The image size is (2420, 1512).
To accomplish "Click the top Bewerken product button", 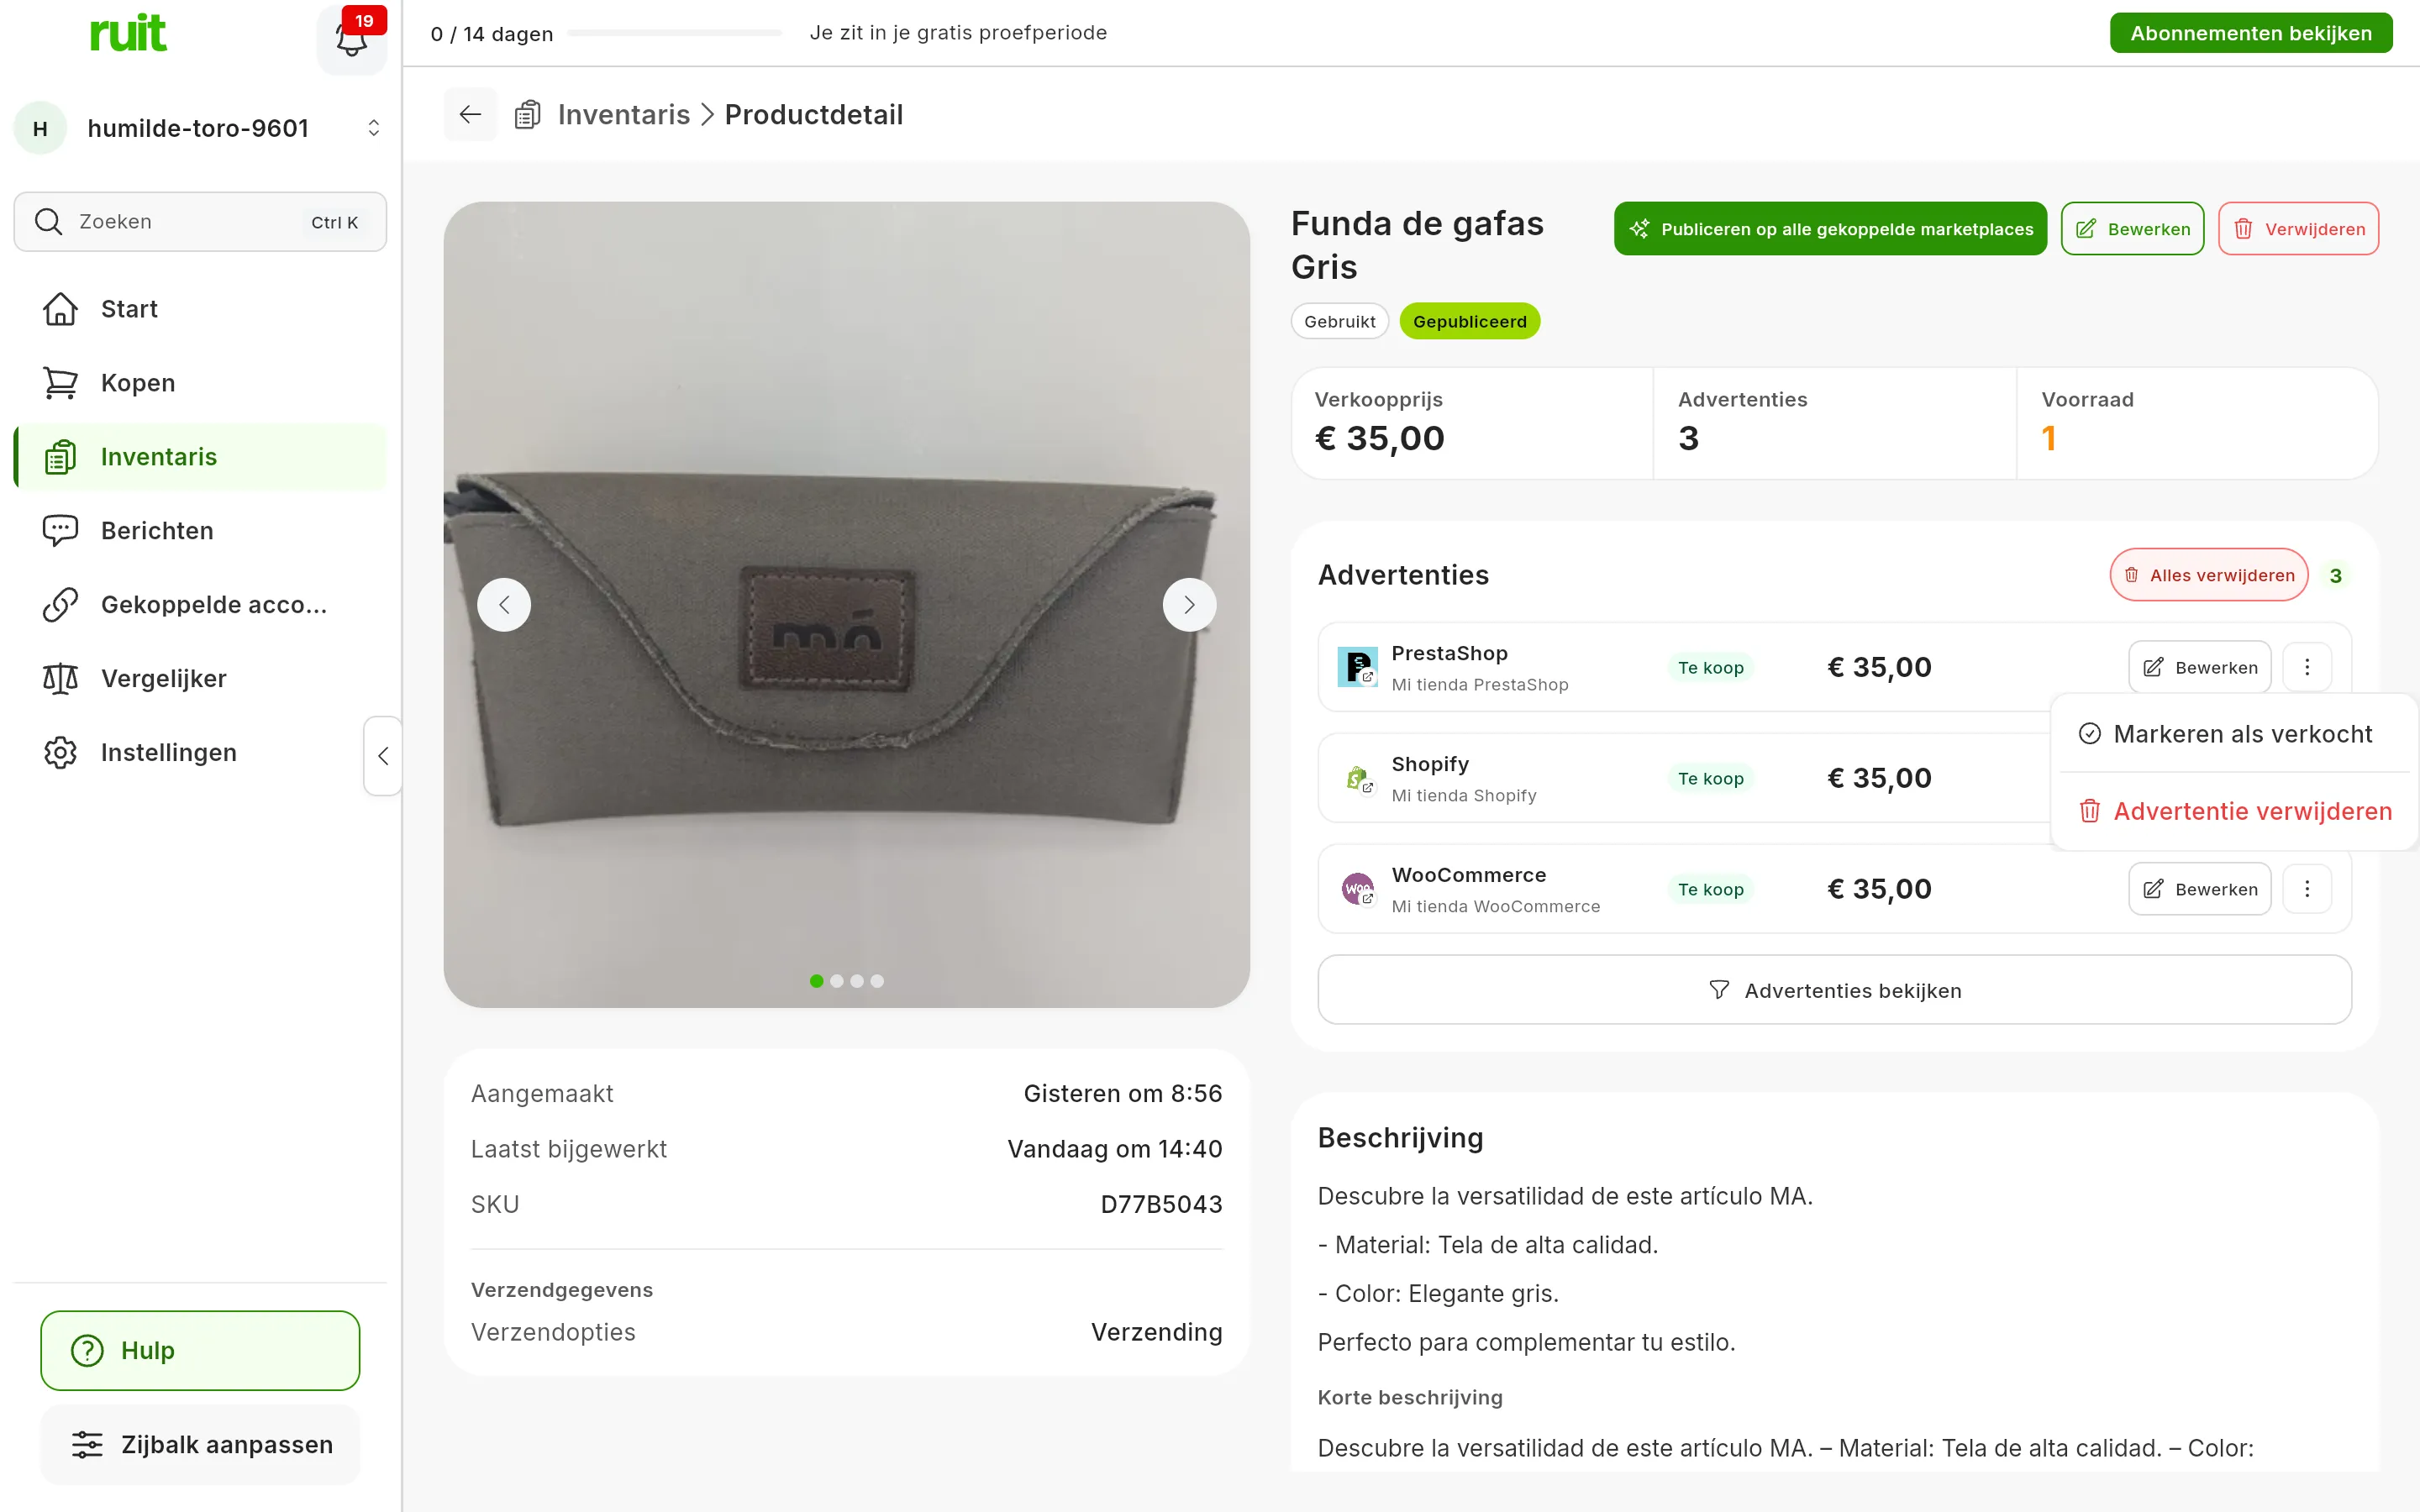I will click(x=2132, y=229).
